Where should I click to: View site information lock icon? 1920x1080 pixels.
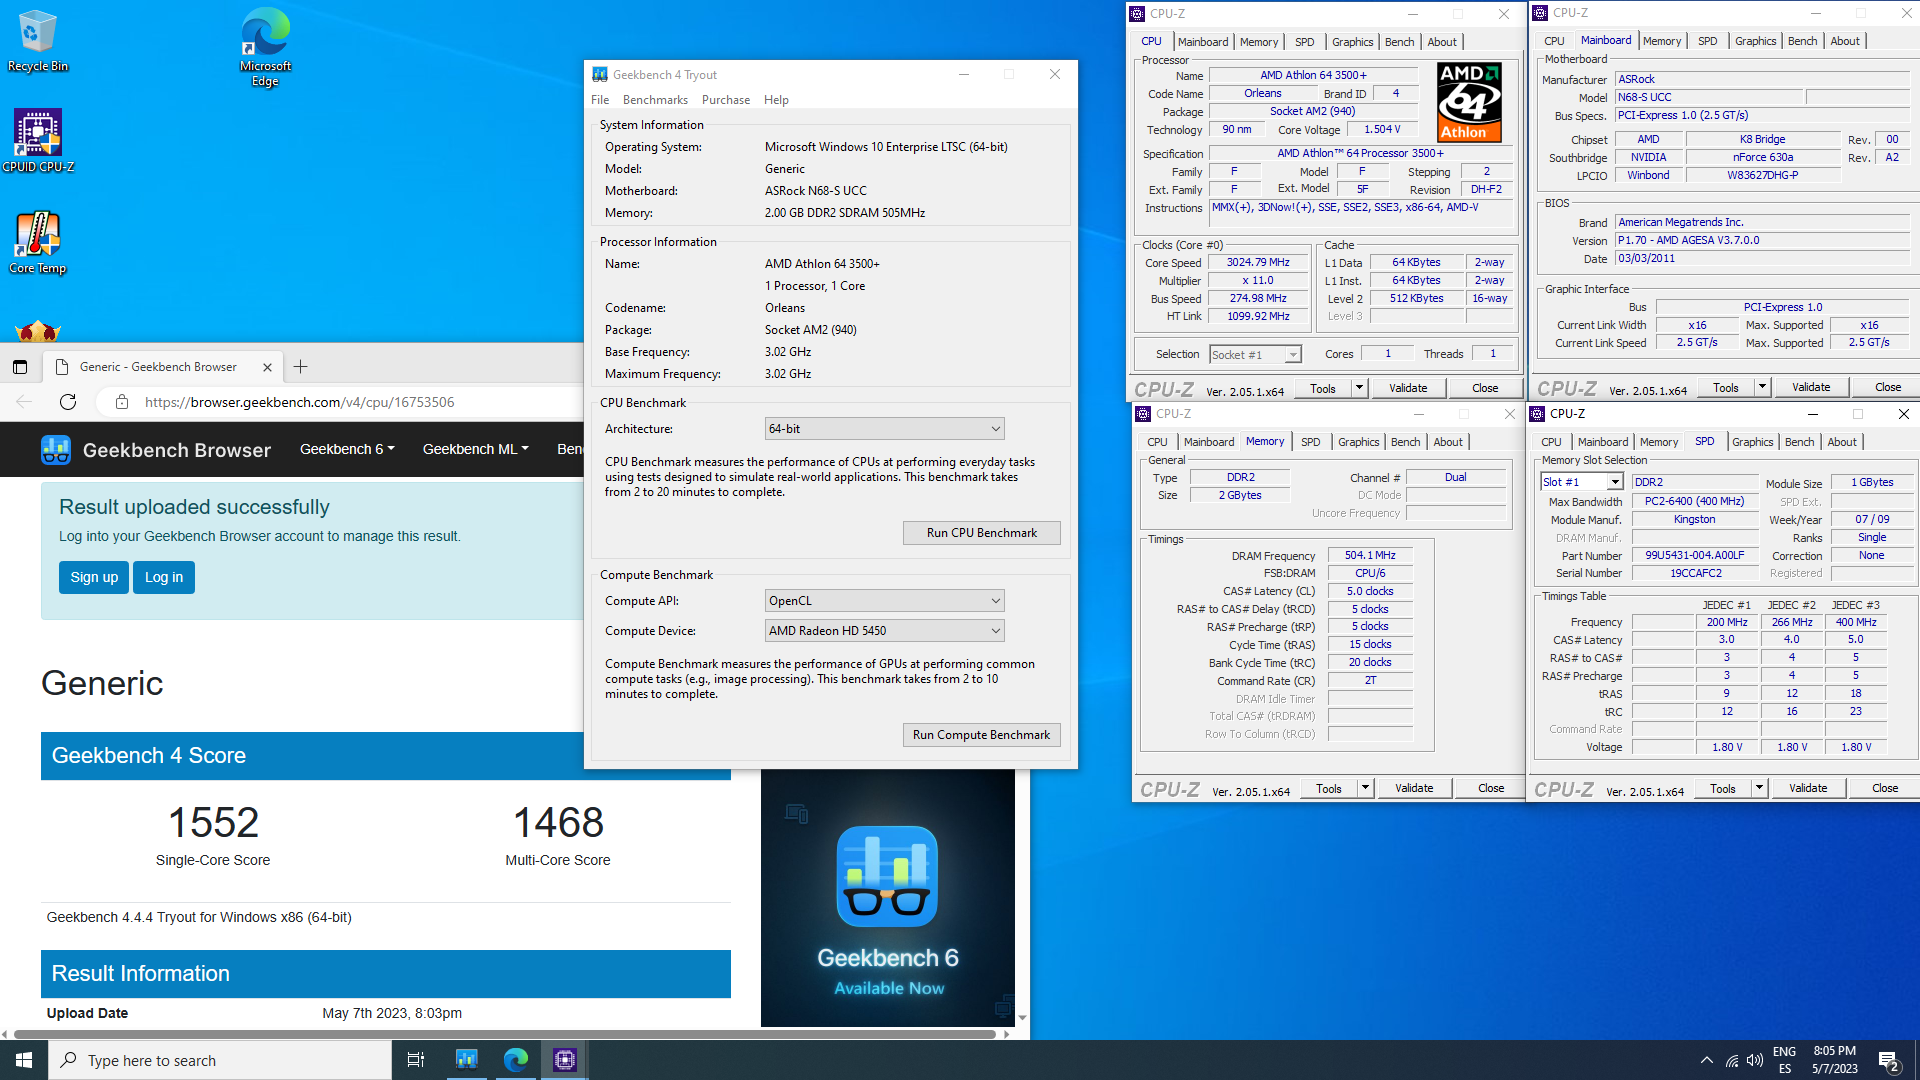[122, 402]
